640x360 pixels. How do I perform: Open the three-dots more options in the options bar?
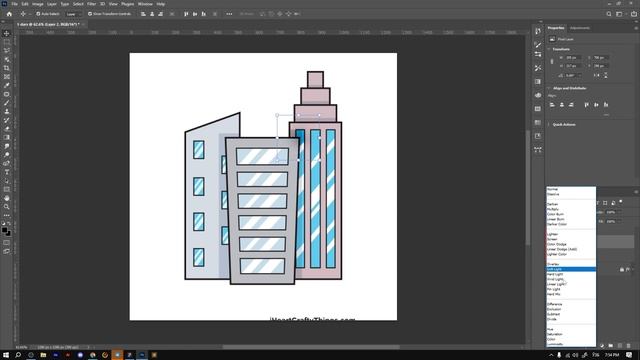click(x=229, y=14)
